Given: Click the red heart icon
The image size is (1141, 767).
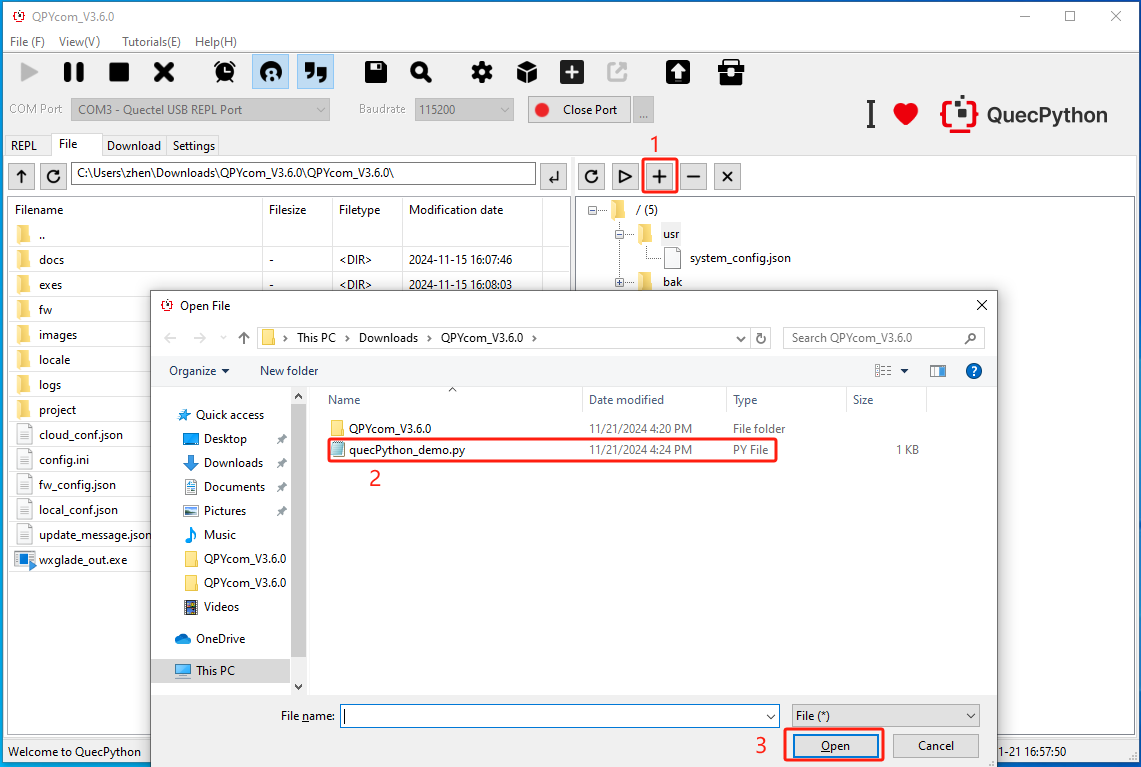Looking at the screenshot, I should pyautogui.click(x=905, y=114).
